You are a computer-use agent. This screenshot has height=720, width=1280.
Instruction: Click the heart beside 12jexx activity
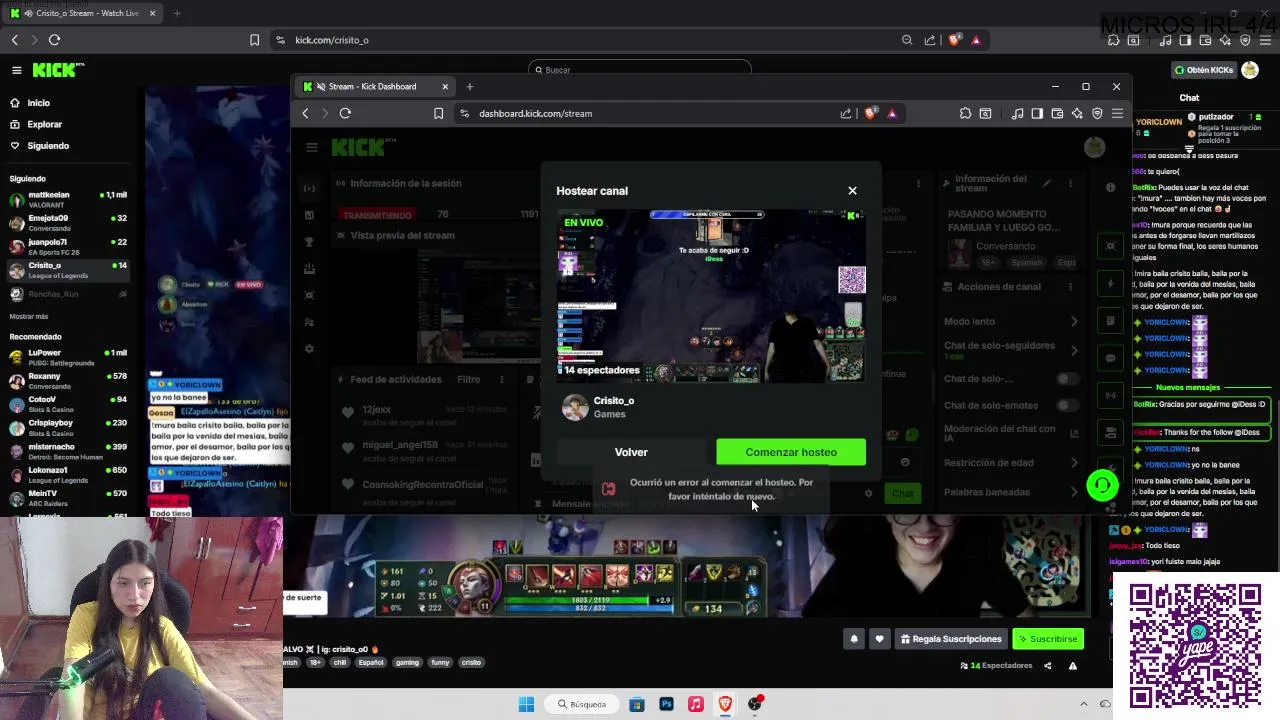(348, 412)
